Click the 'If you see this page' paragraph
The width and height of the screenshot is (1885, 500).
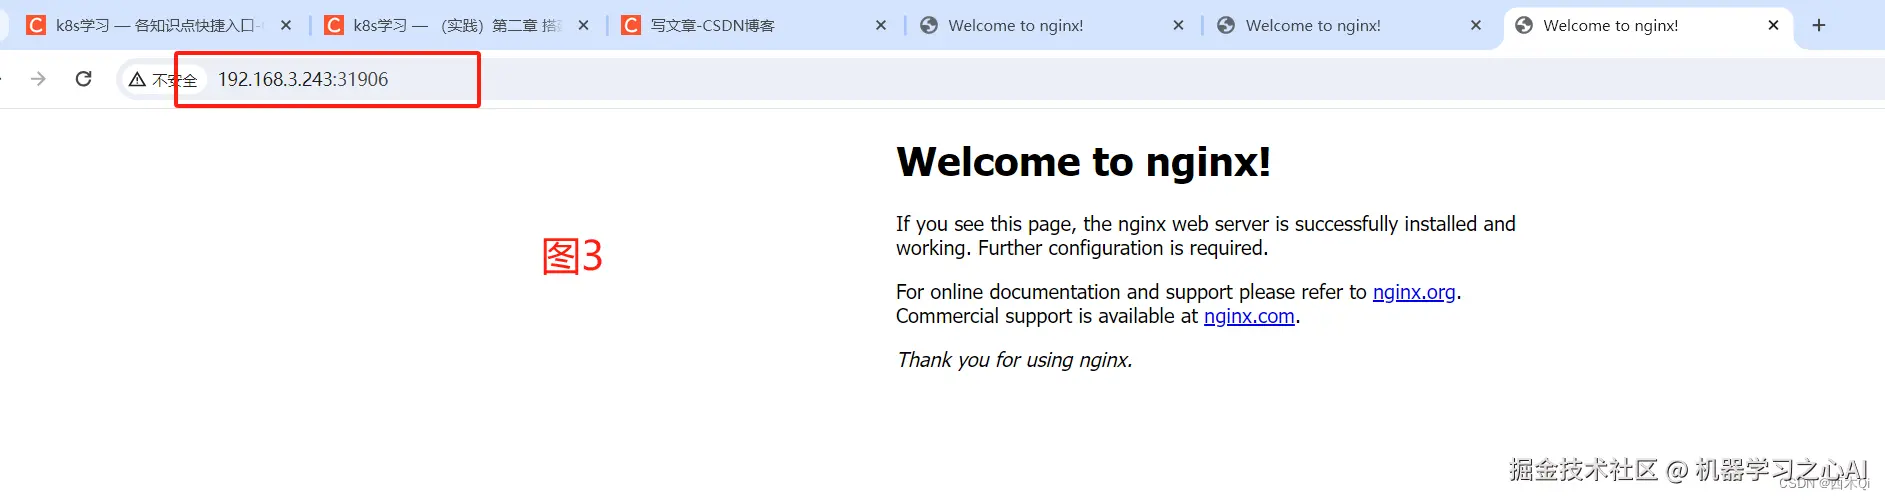click(x=1205, y=236)
